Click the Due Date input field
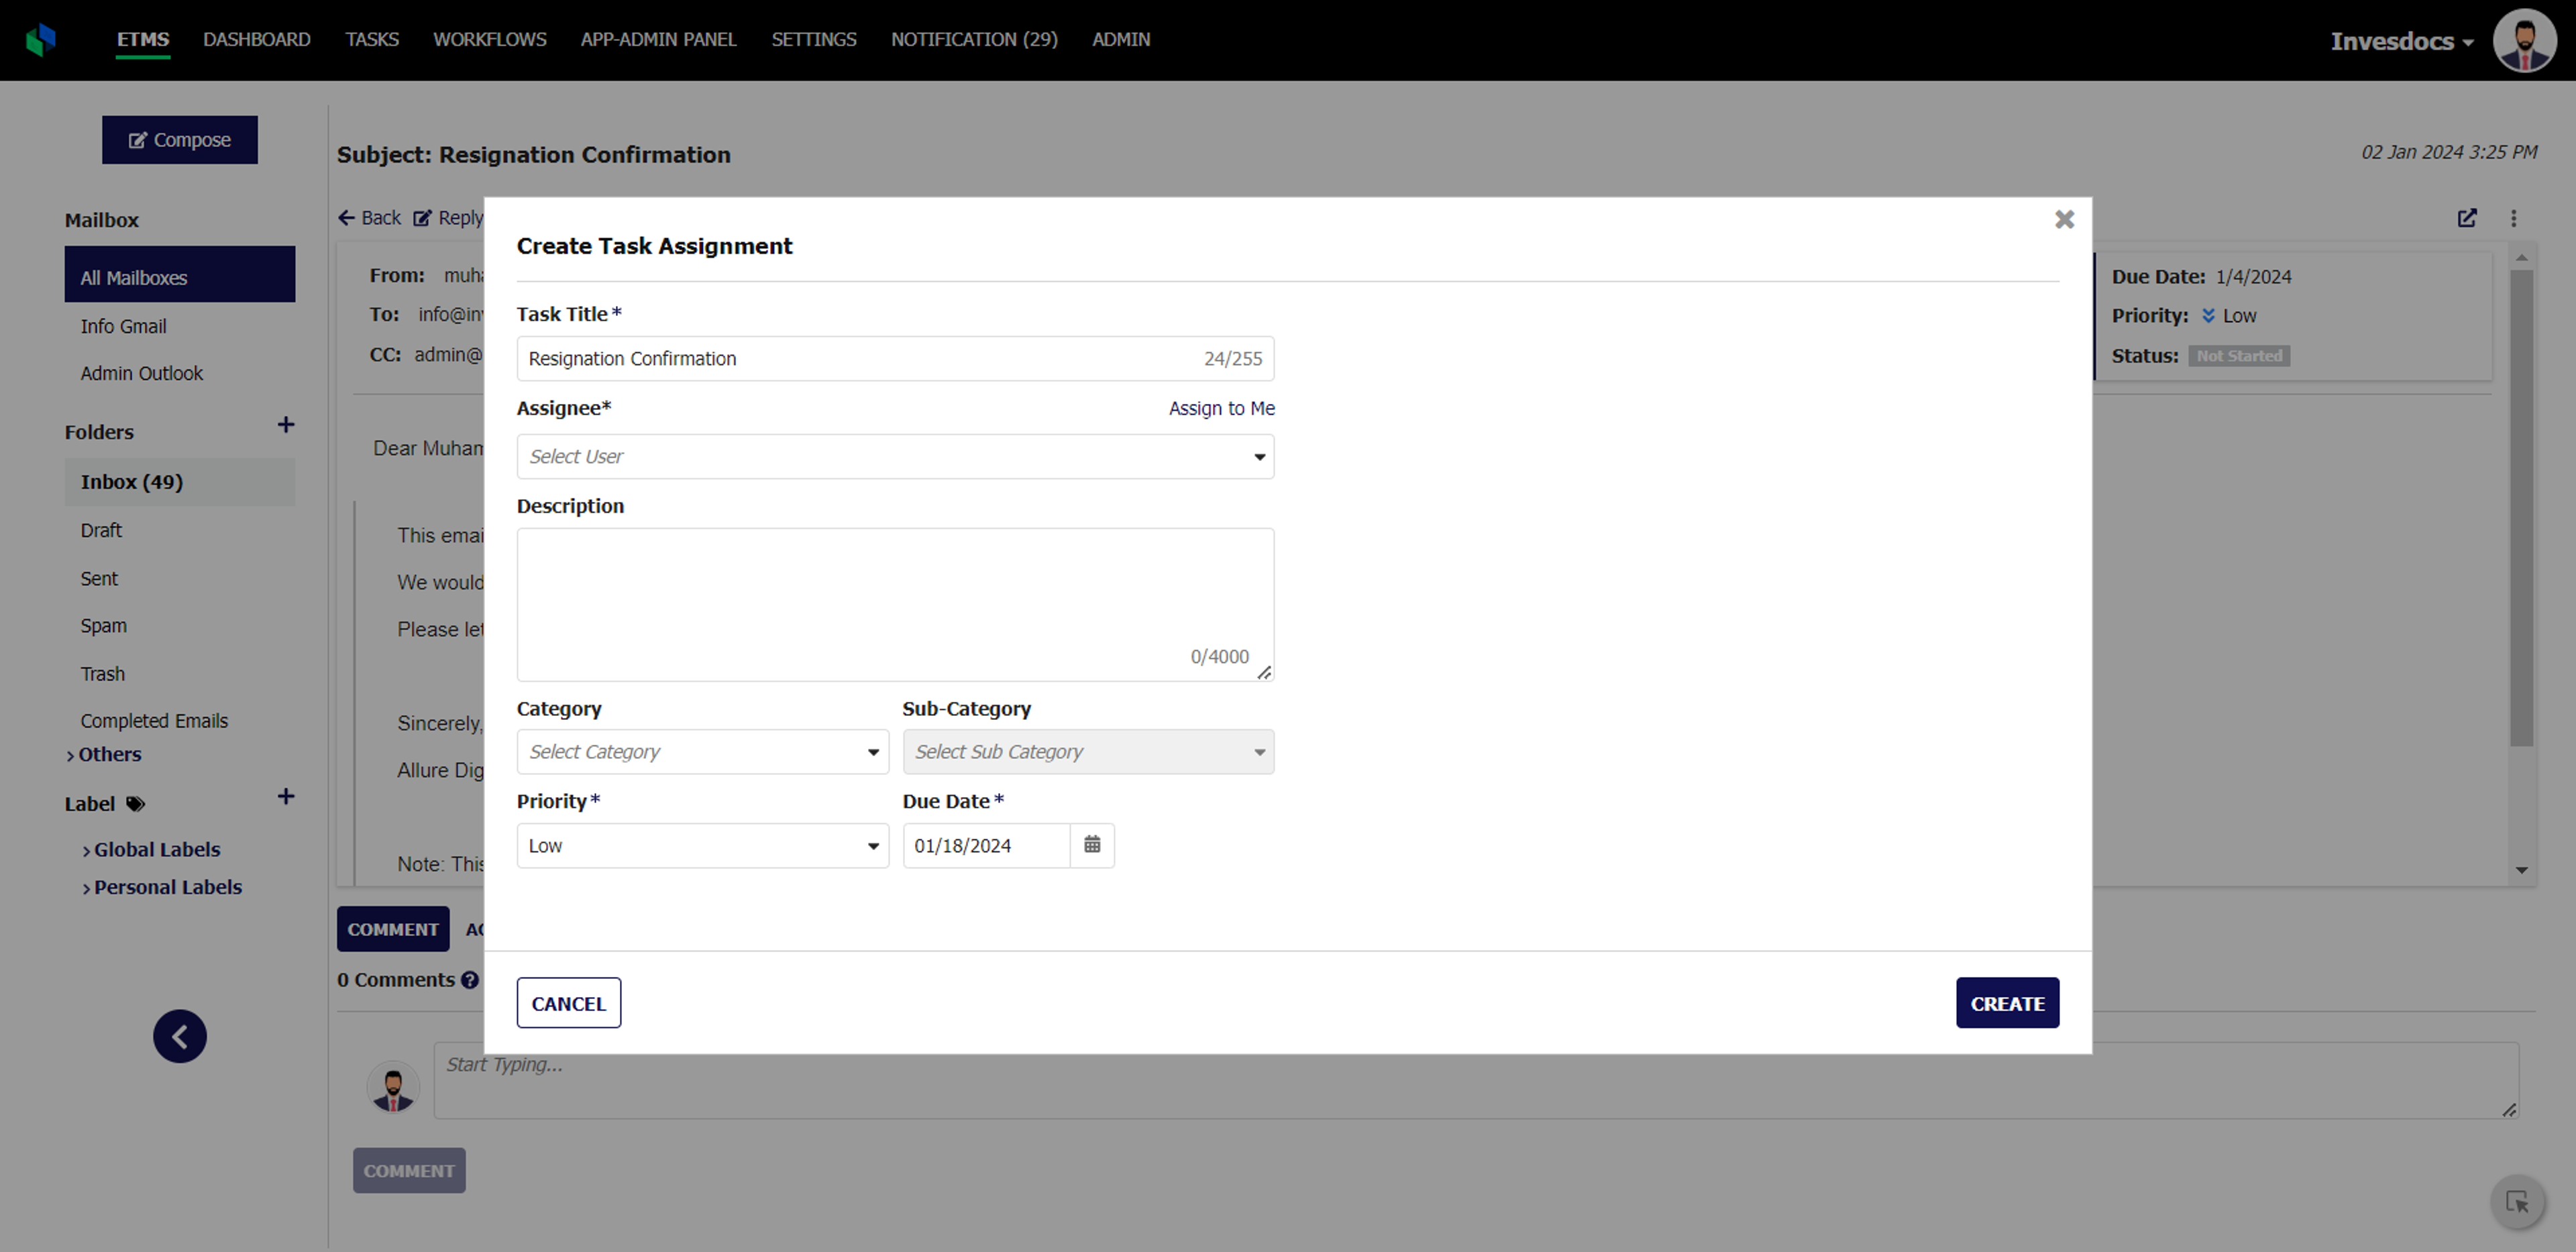 coord(986,846)
